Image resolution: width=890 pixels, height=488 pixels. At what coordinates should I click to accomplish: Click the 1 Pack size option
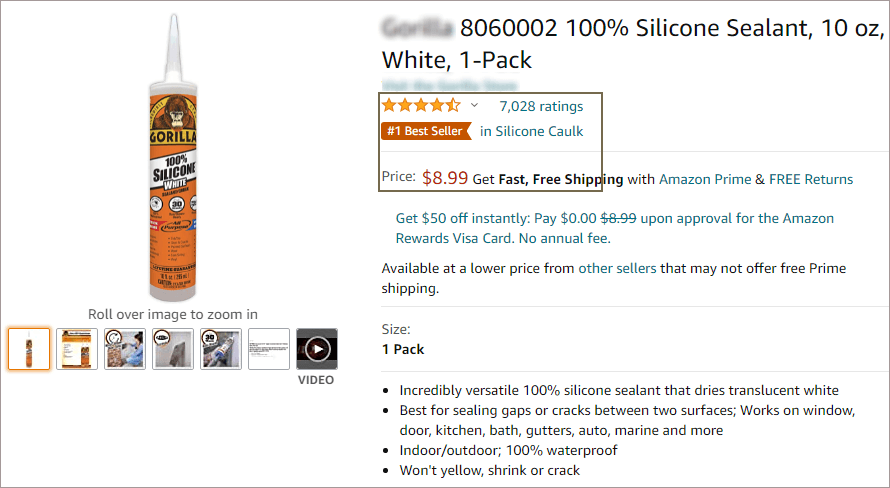[x=403, y=349]
